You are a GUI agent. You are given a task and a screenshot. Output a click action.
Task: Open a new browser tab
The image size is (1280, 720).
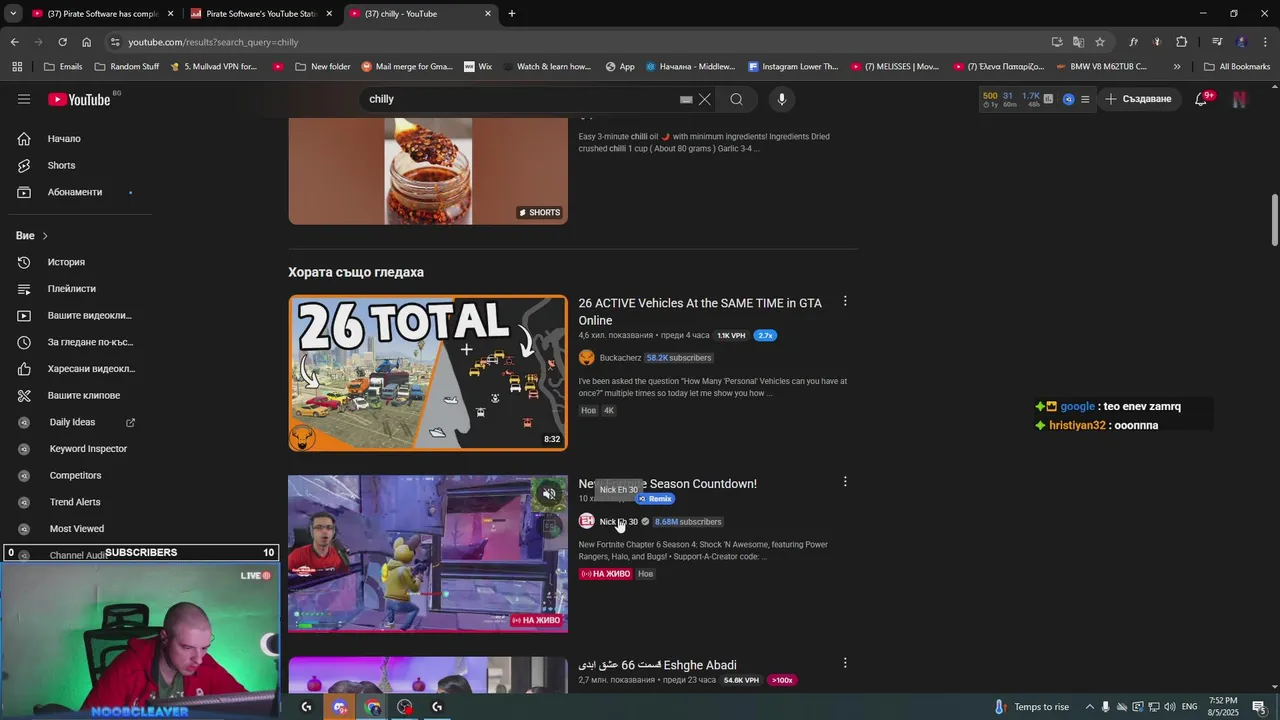pos(512,14)
